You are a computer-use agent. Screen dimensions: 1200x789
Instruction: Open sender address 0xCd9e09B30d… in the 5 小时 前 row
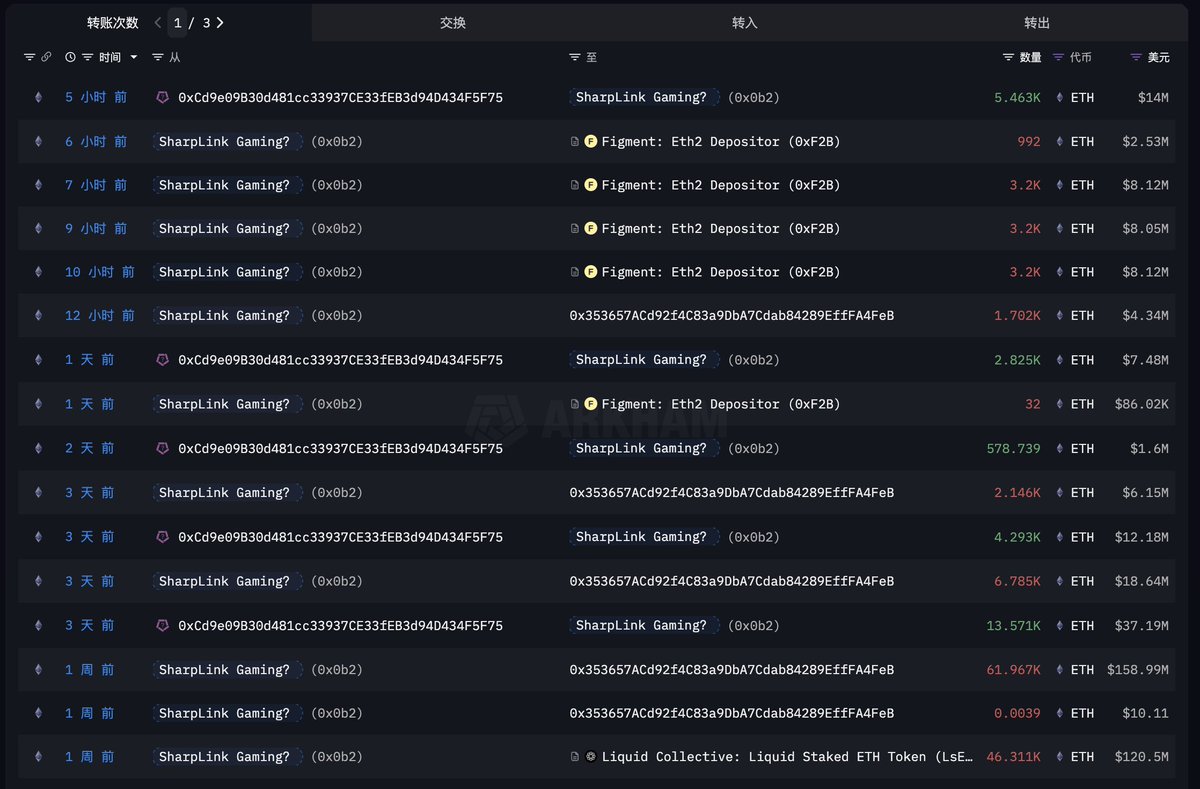(x=340, y=98)
